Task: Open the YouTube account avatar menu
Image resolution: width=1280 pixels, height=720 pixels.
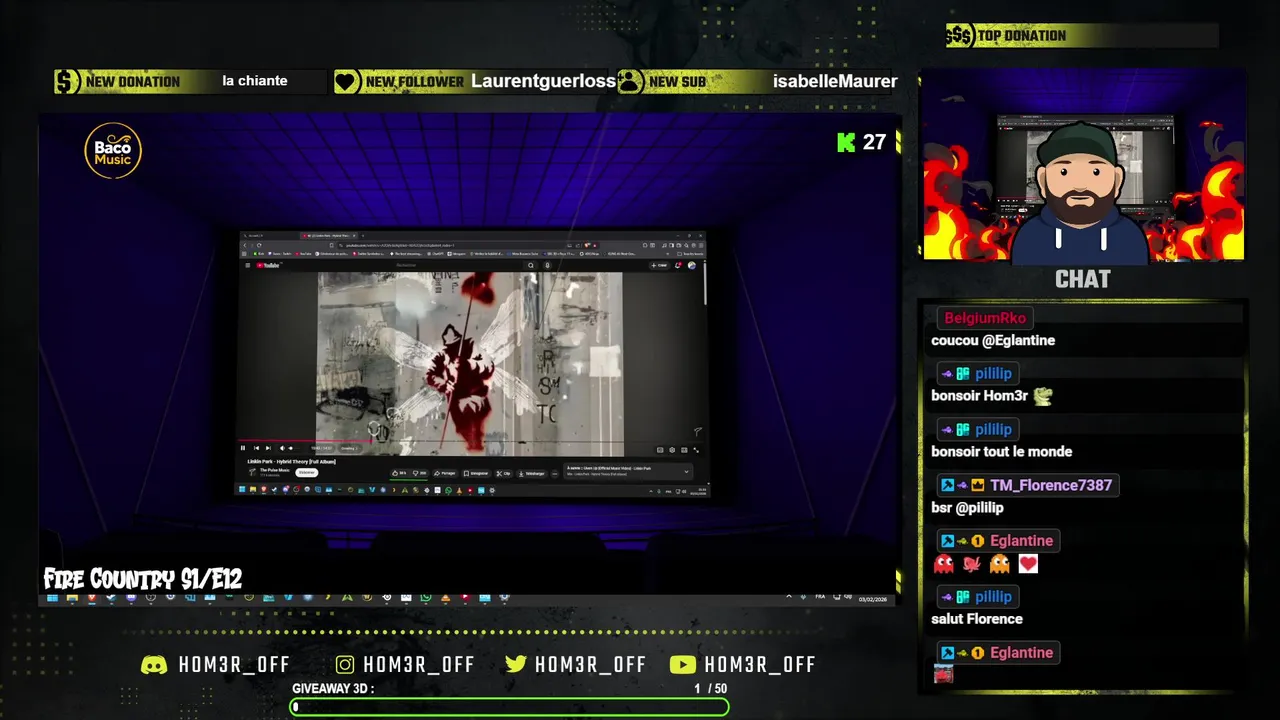Action: click(692, 265)
